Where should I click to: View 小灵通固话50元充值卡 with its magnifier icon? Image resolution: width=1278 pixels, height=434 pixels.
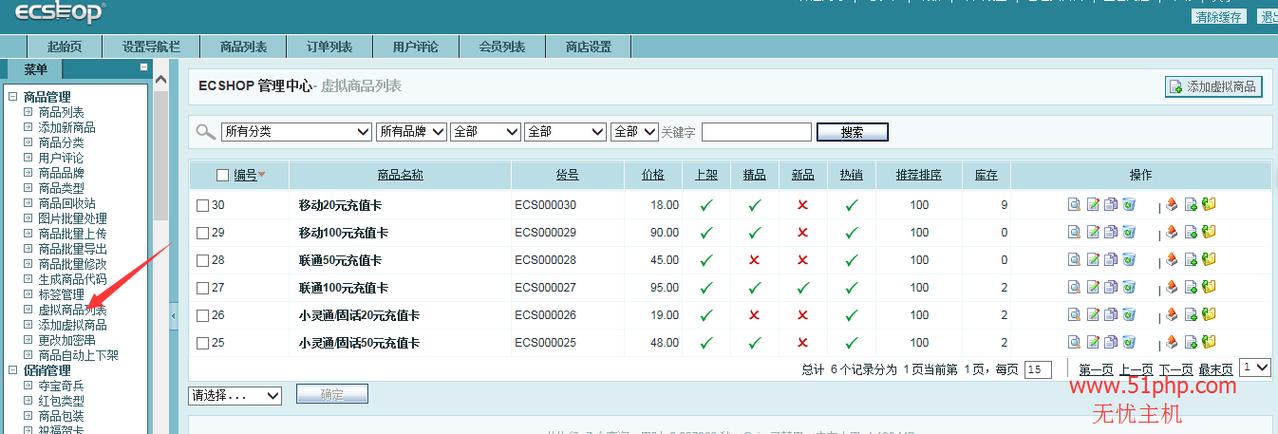coord(1074,343)
